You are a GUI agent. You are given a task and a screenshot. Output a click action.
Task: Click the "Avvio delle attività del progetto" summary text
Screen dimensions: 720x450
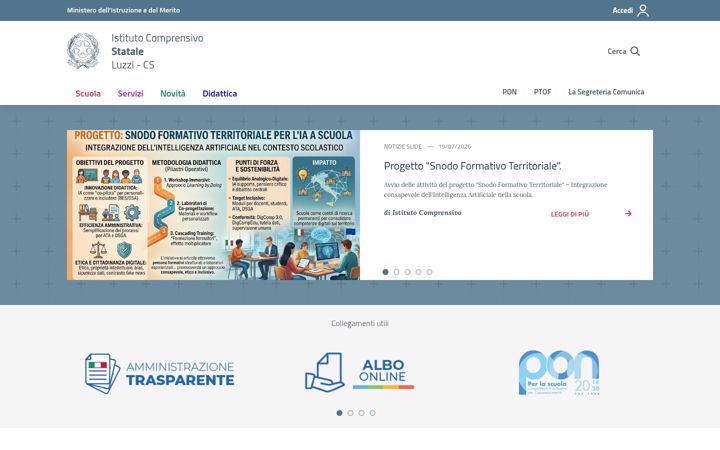tap(495, 190)
